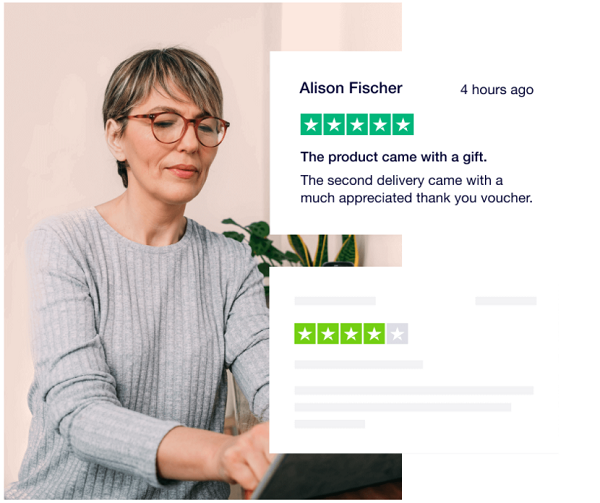
Task: Click the second lime star in lower review
Action: pos(328,334)
